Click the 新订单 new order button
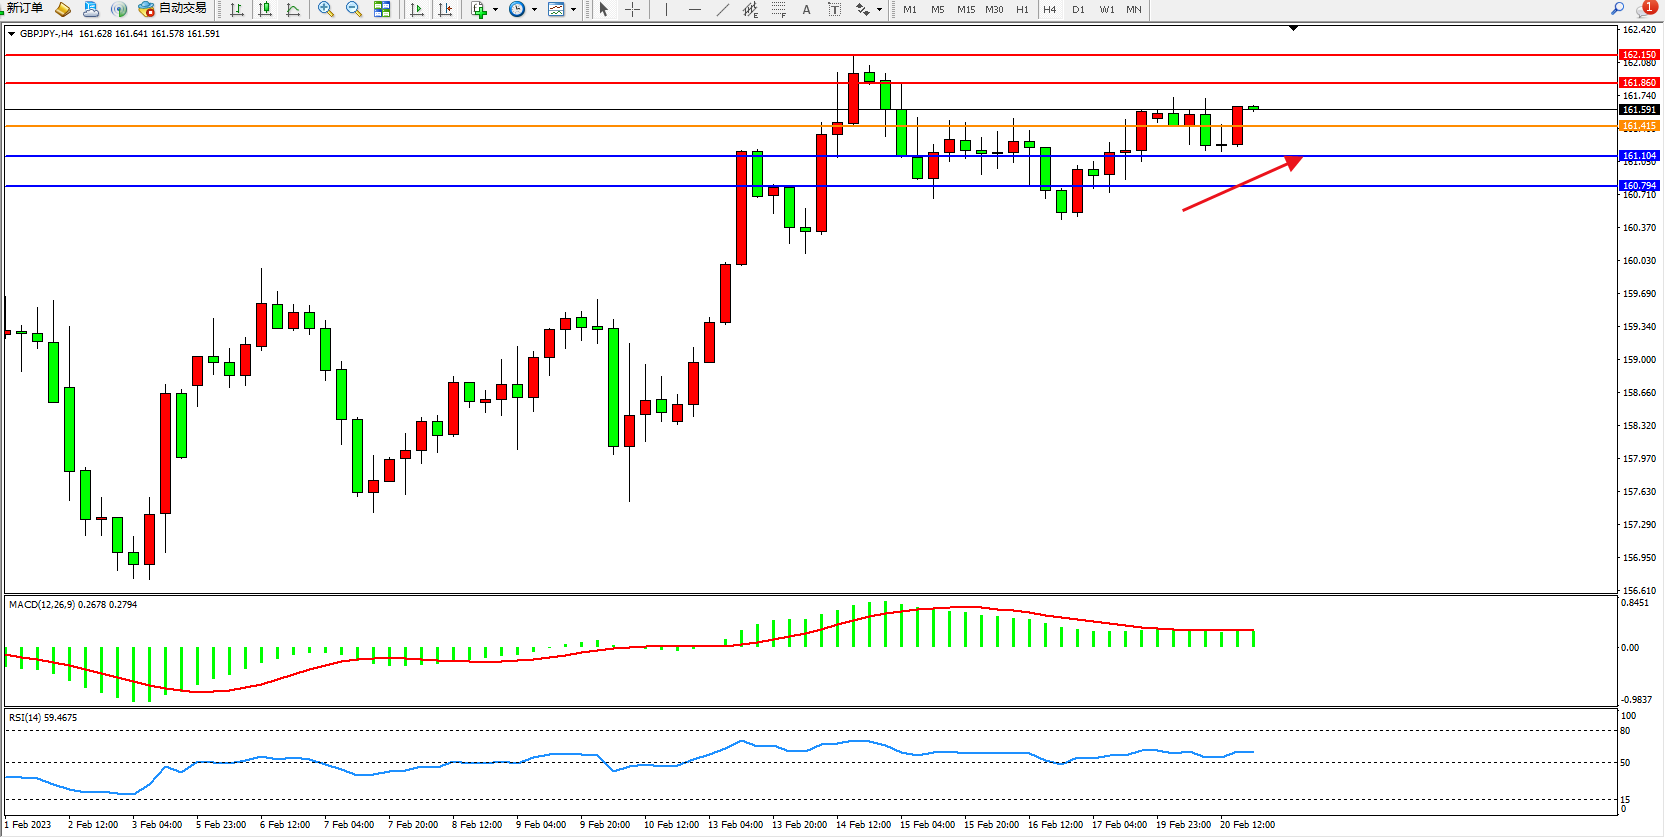1665x838 pixels. coord(24,8)
